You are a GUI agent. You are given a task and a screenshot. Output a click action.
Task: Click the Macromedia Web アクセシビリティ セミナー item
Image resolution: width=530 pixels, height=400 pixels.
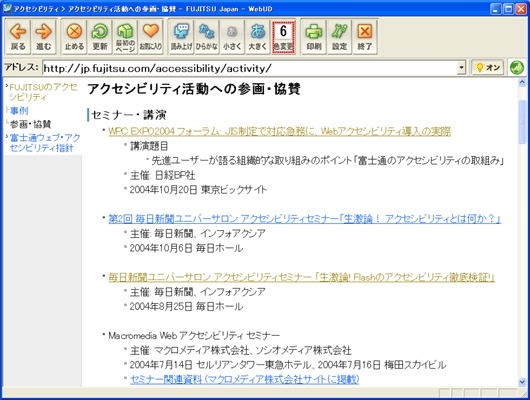point(194,336)
